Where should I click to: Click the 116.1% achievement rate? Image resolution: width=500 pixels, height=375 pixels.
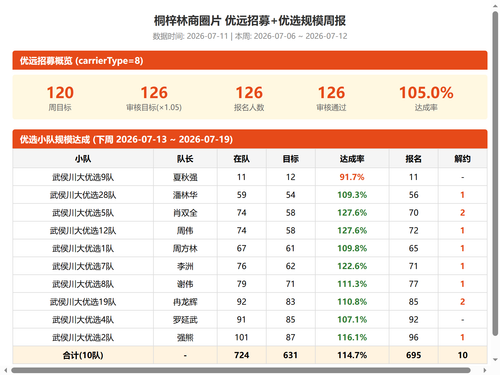(352, 337)
